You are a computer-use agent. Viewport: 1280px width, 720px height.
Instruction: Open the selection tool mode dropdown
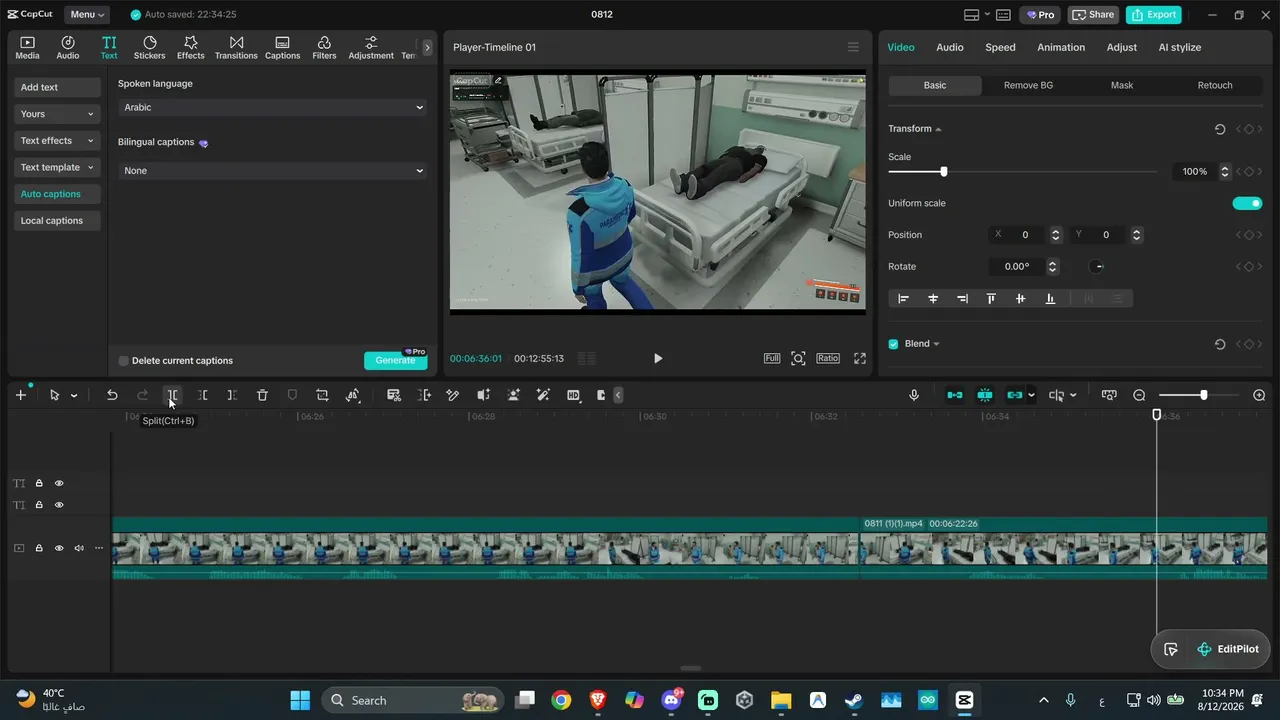(74, 395)
